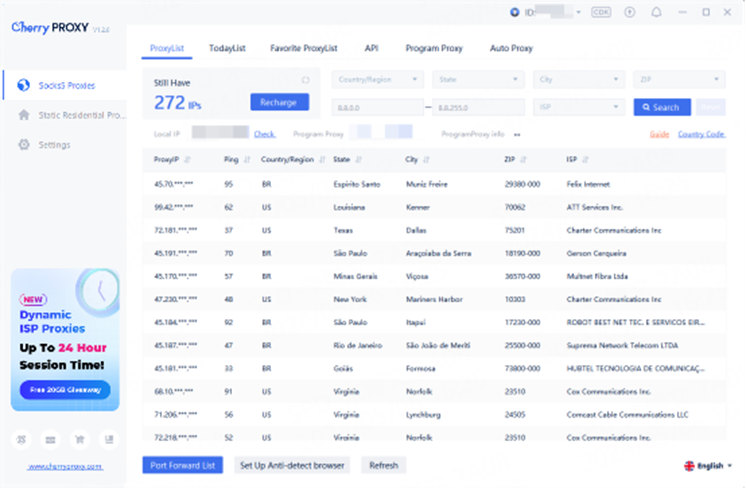Select proxy row 99.42.***.*** Kenner
Viewport: 746px width, 488px height.
(x=434, y=207)
